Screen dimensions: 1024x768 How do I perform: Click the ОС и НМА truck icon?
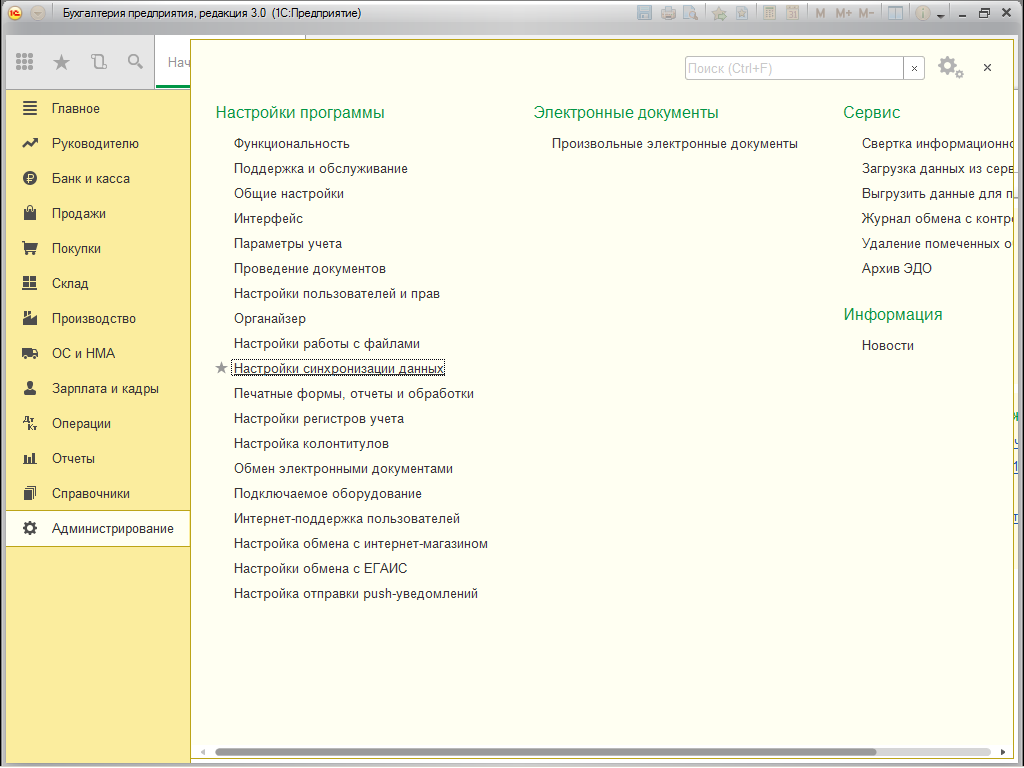(30, 353)
